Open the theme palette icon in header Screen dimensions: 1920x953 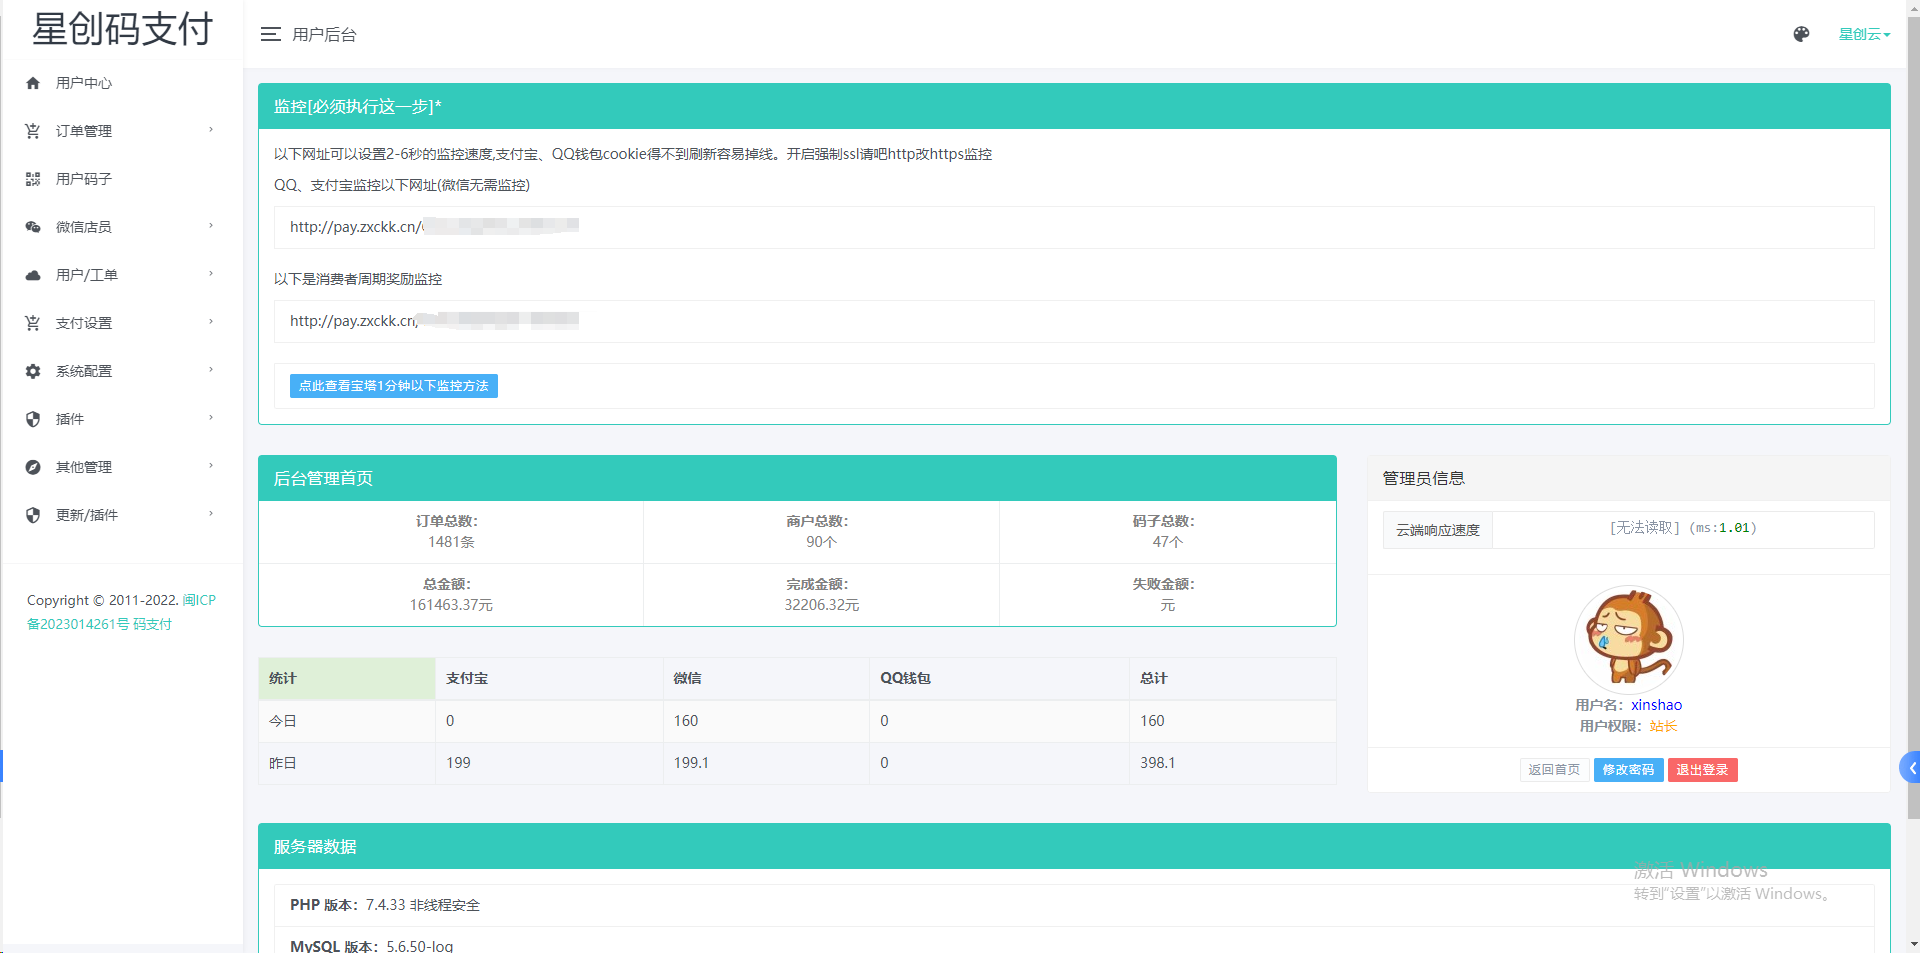[x=1801, y=34]
